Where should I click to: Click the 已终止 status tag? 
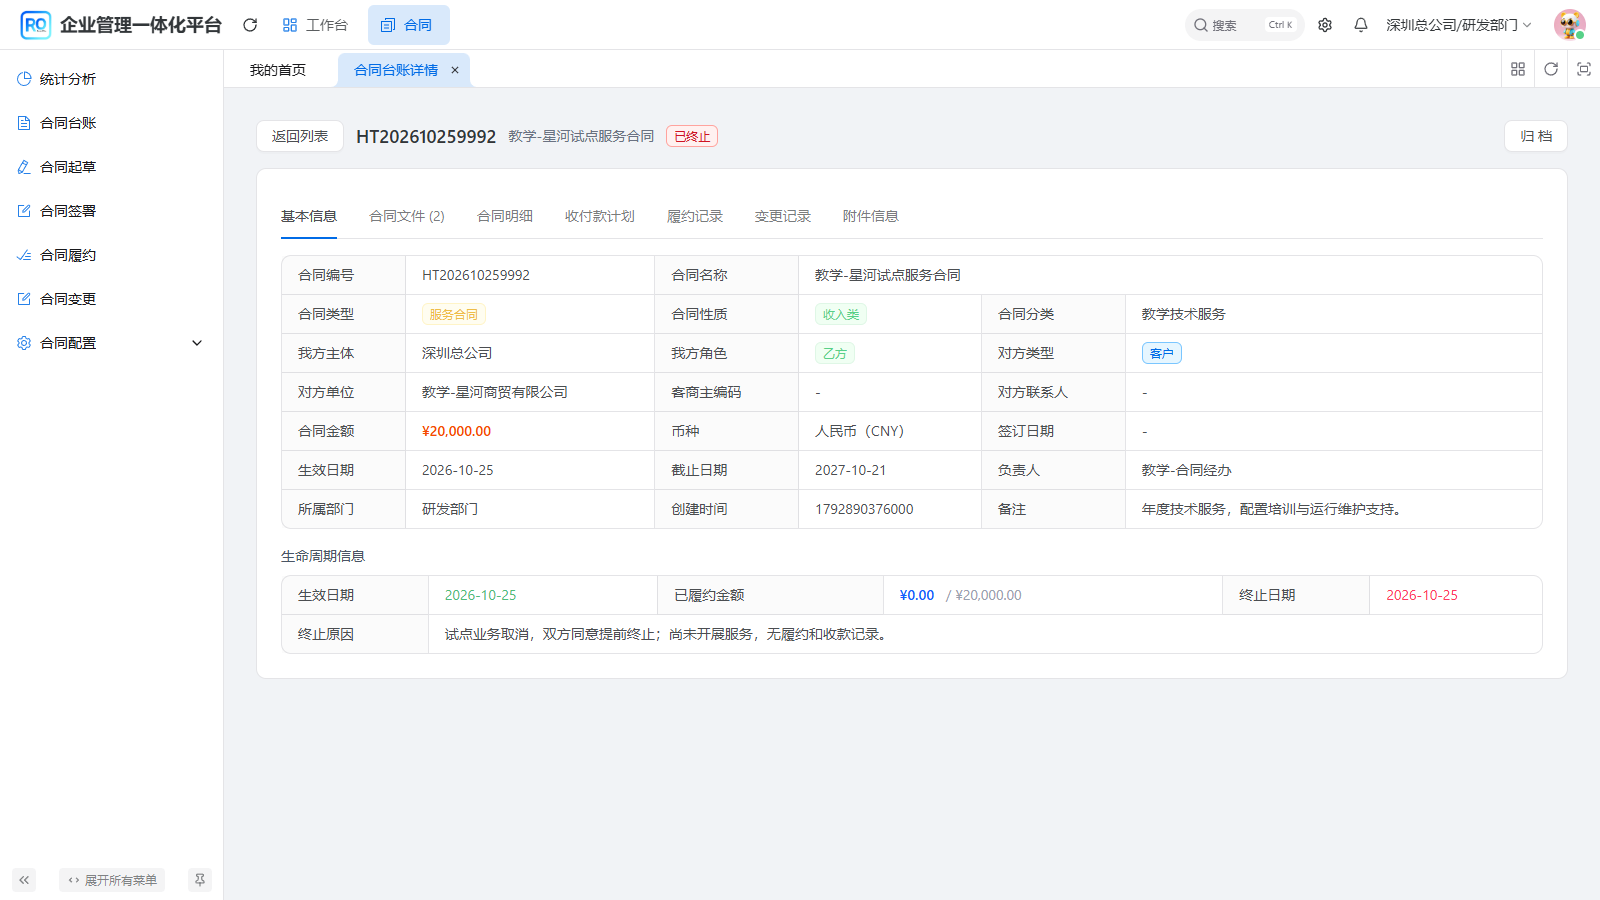[x=692, y=136]
